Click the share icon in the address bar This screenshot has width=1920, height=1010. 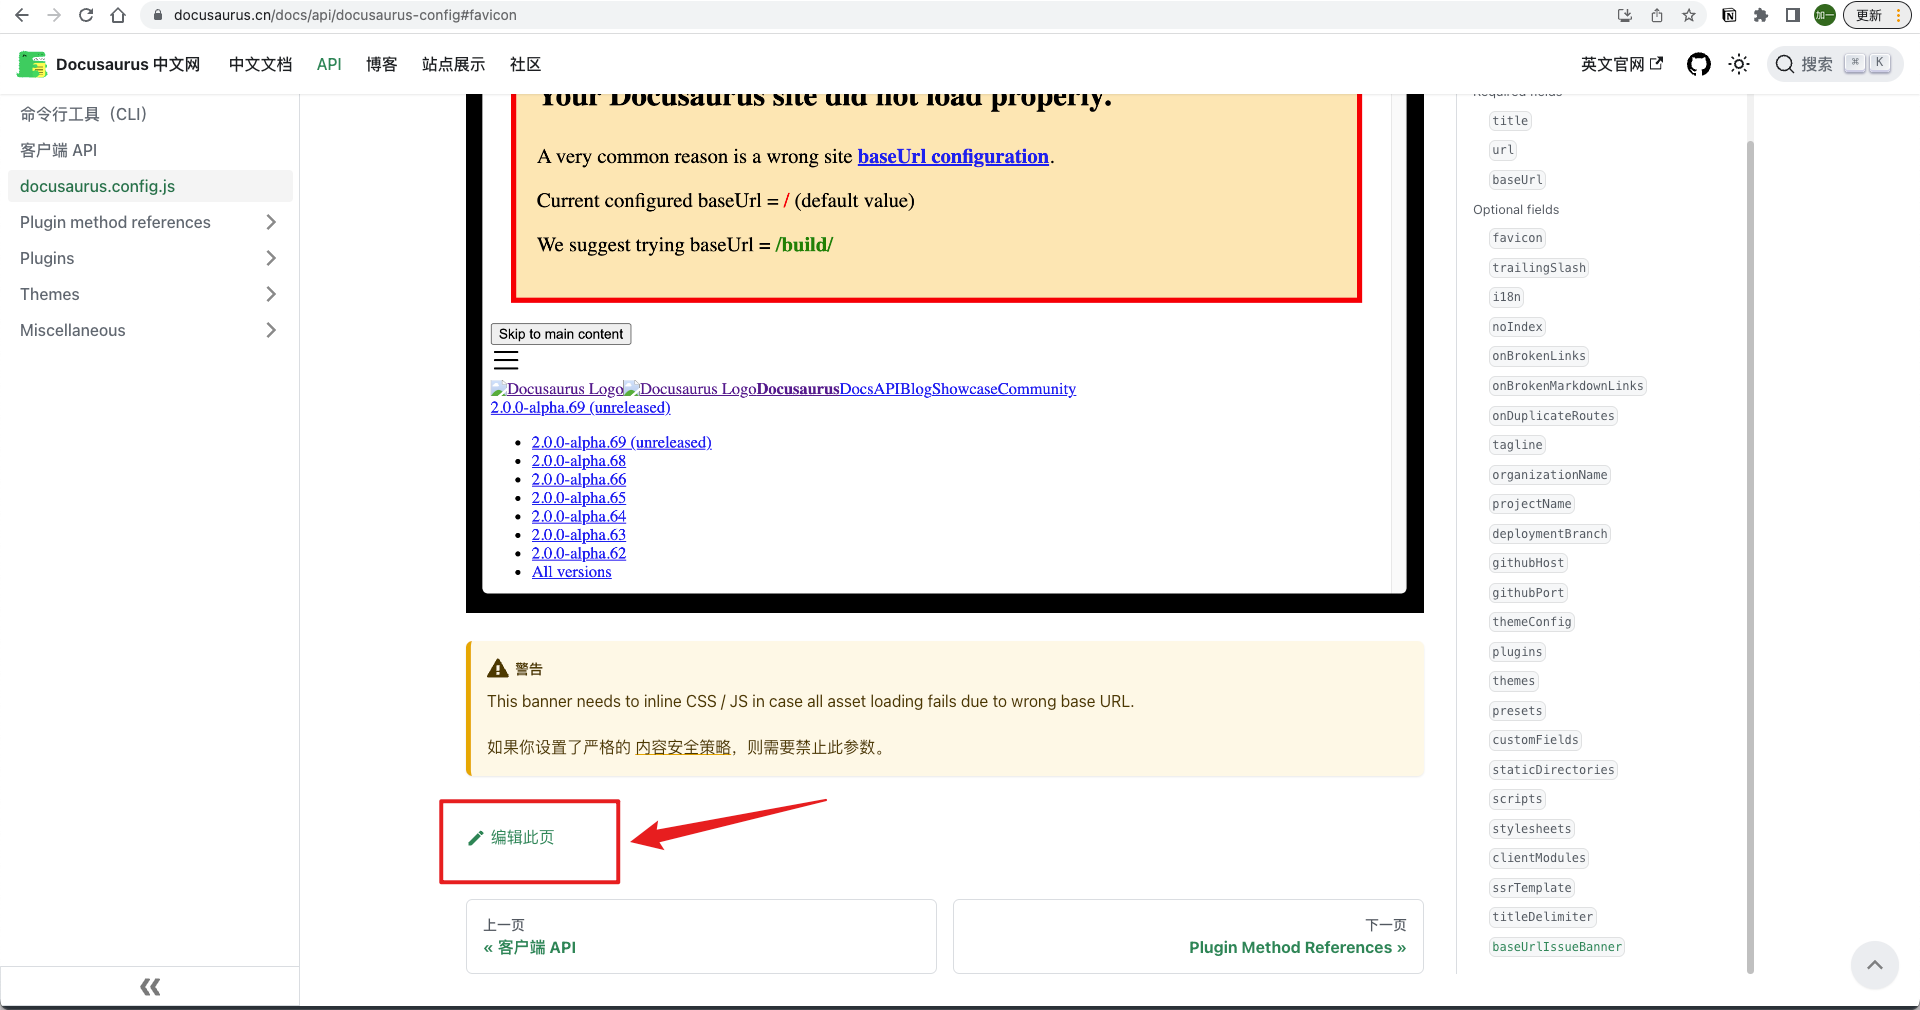pos(1657,15)
